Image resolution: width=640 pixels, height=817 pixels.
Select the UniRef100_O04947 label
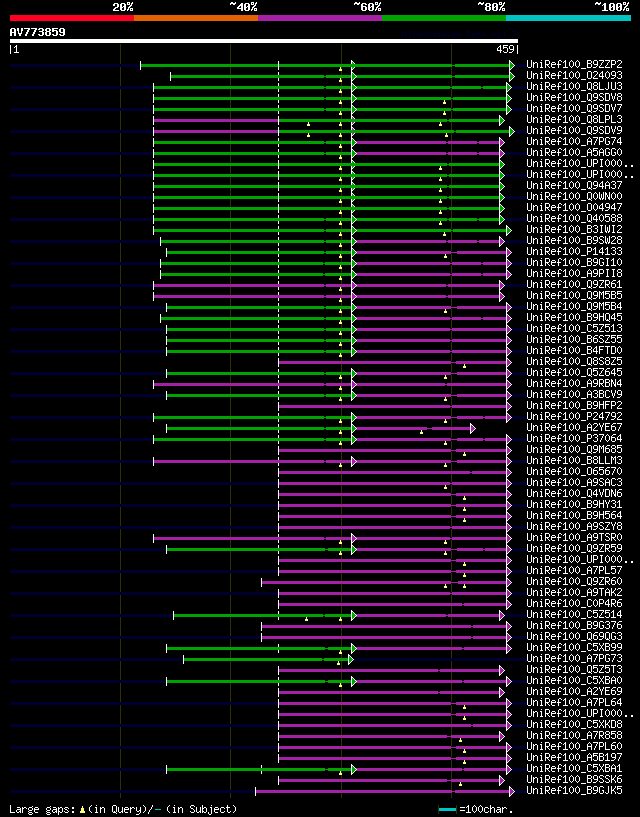pos(574,207)
